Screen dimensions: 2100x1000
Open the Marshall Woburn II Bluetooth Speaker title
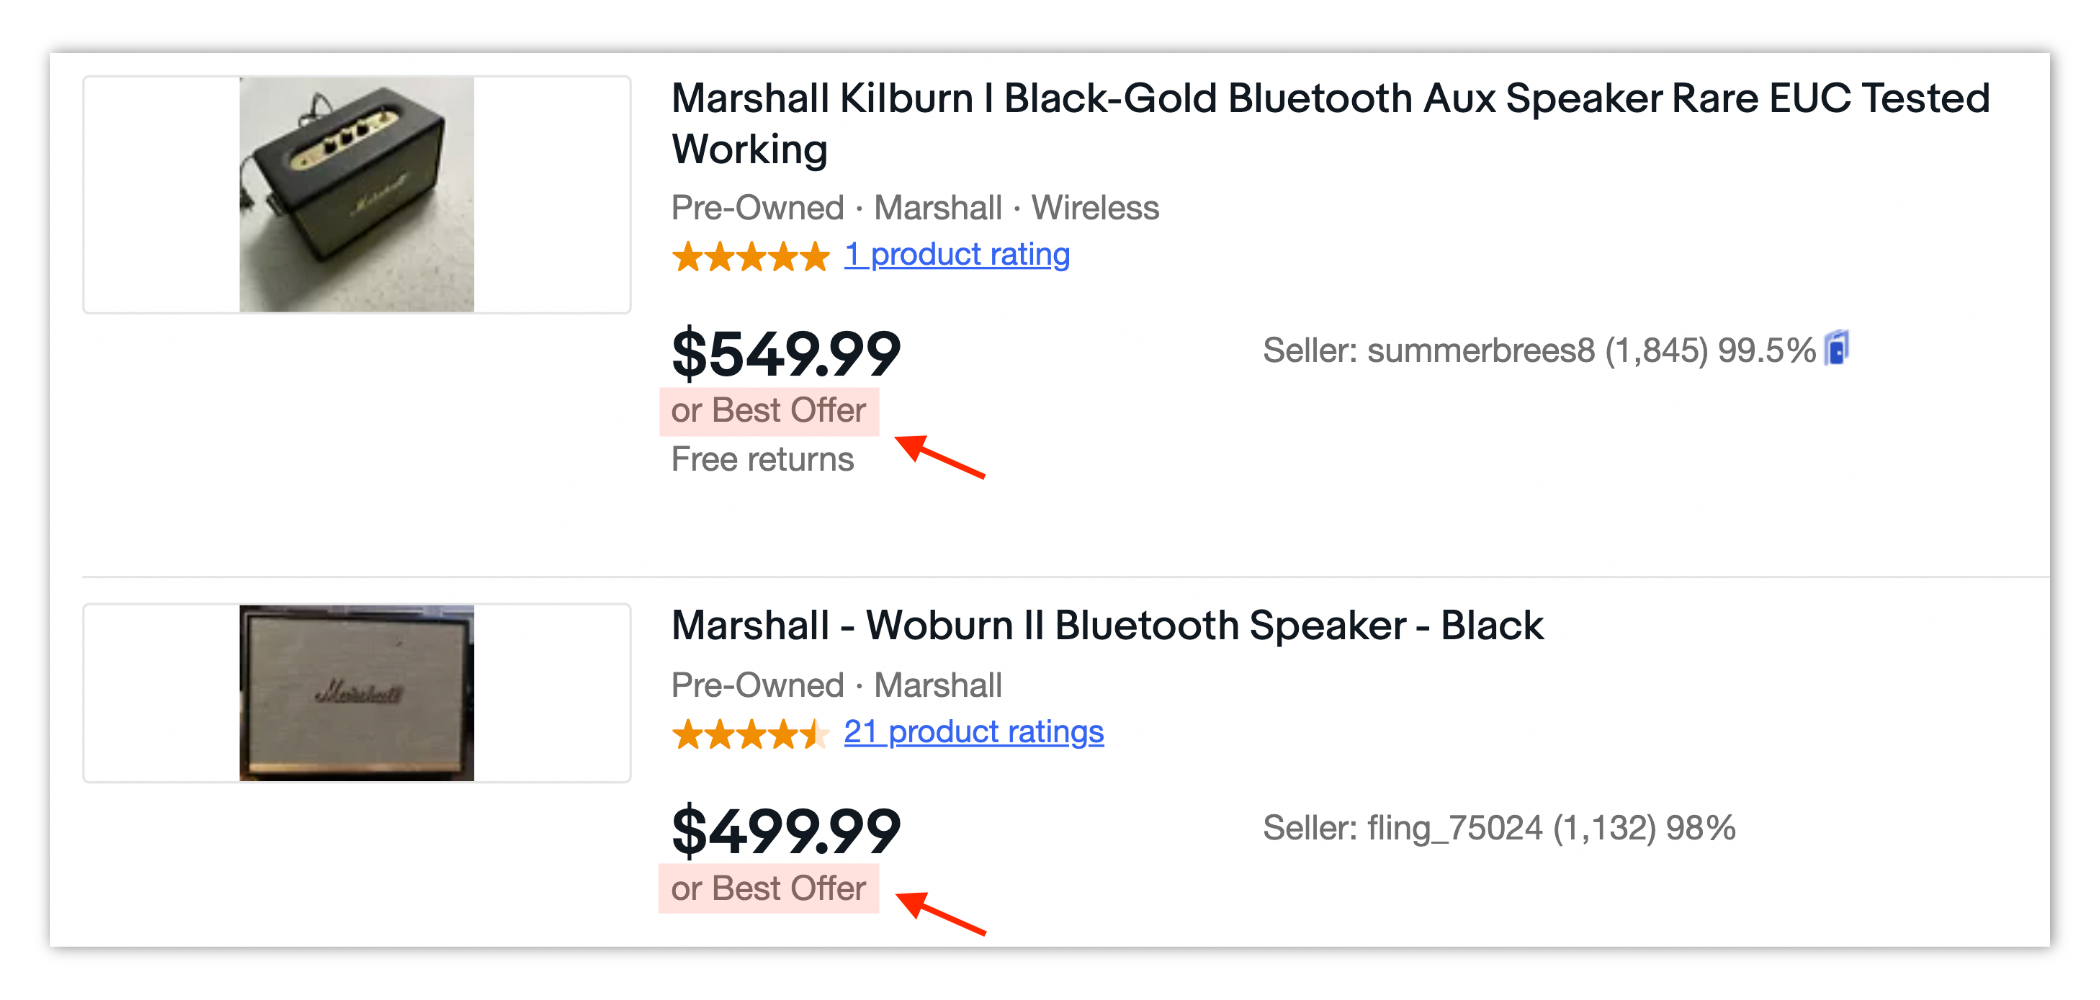(x=1107, y=626)
